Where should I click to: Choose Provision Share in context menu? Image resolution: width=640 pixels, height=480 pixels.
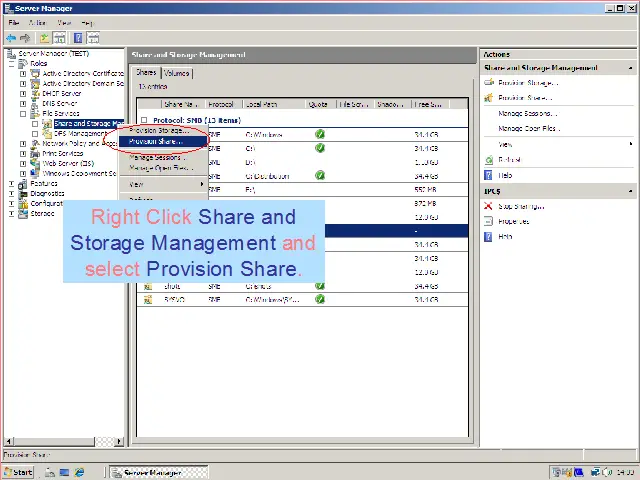(x=163, y=142)
